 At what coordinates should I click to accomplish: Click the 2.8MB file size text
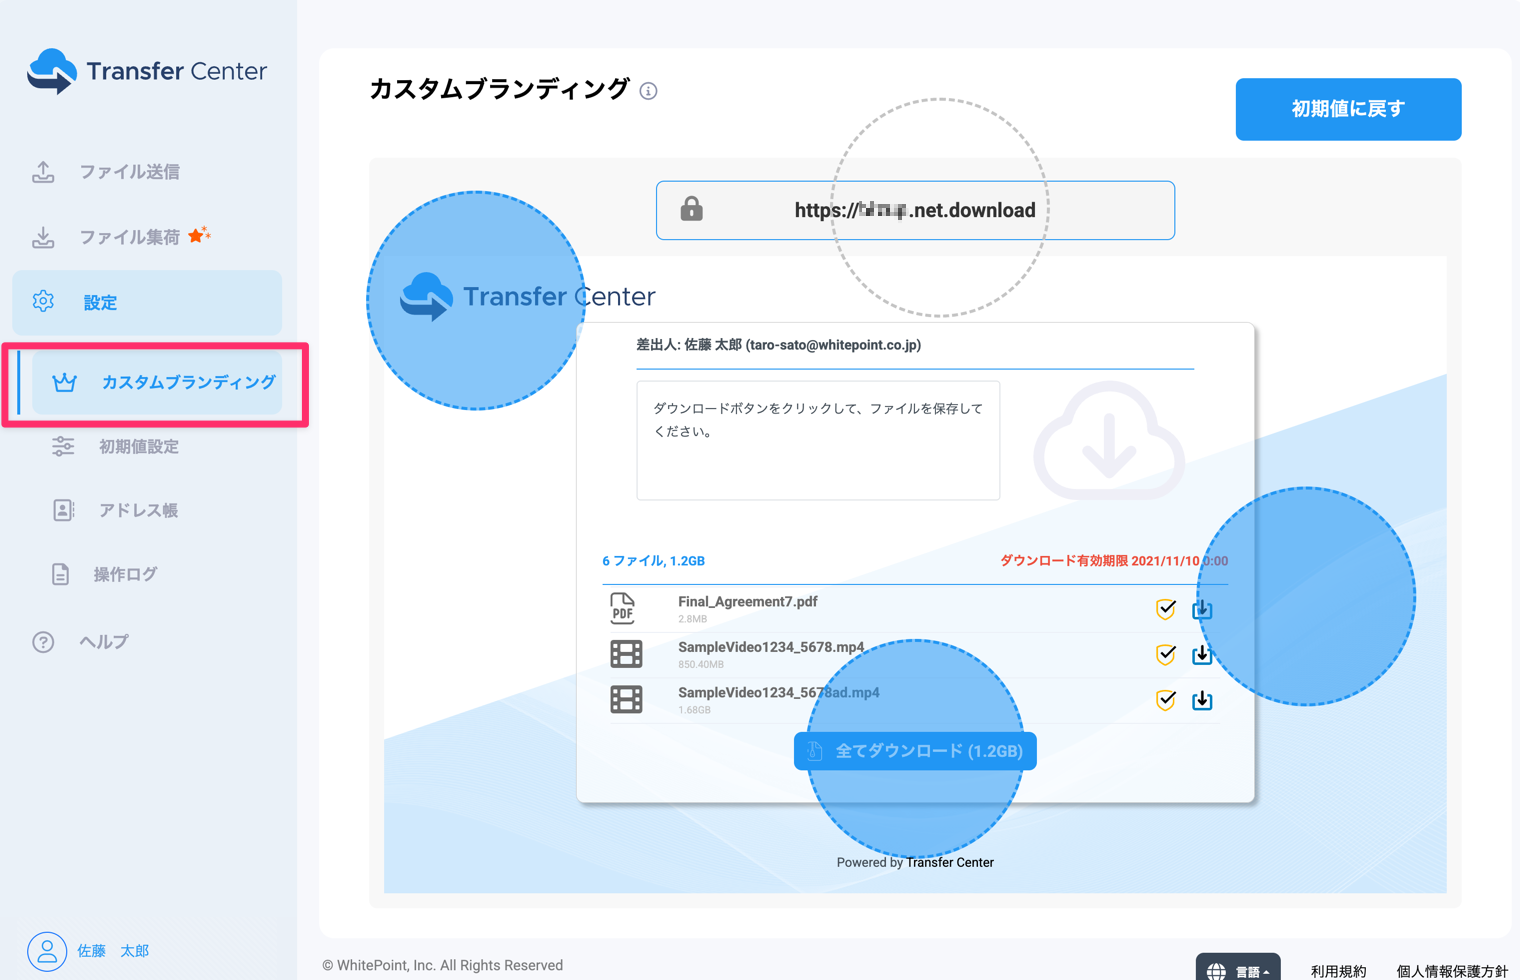[x=692, y=620]
